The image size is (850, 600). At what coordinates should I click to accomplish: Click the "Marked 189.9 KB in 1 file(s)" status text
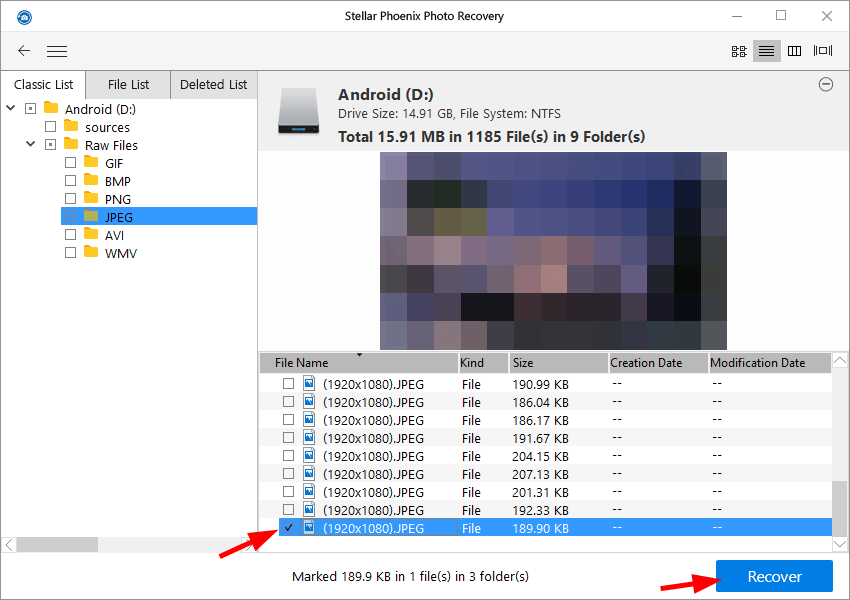[410, 576]
